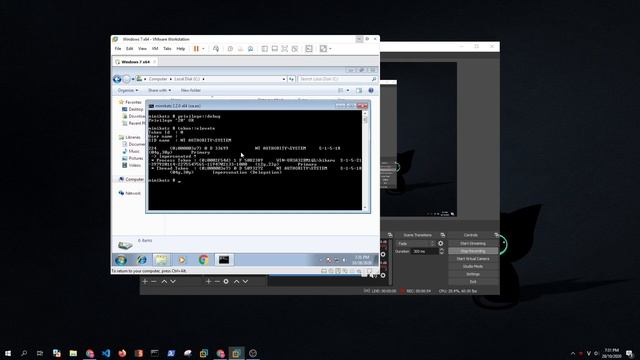This screenshot has height=360, width=640.
Task: Select Desktop under Favorites
Action: point(133,109)
